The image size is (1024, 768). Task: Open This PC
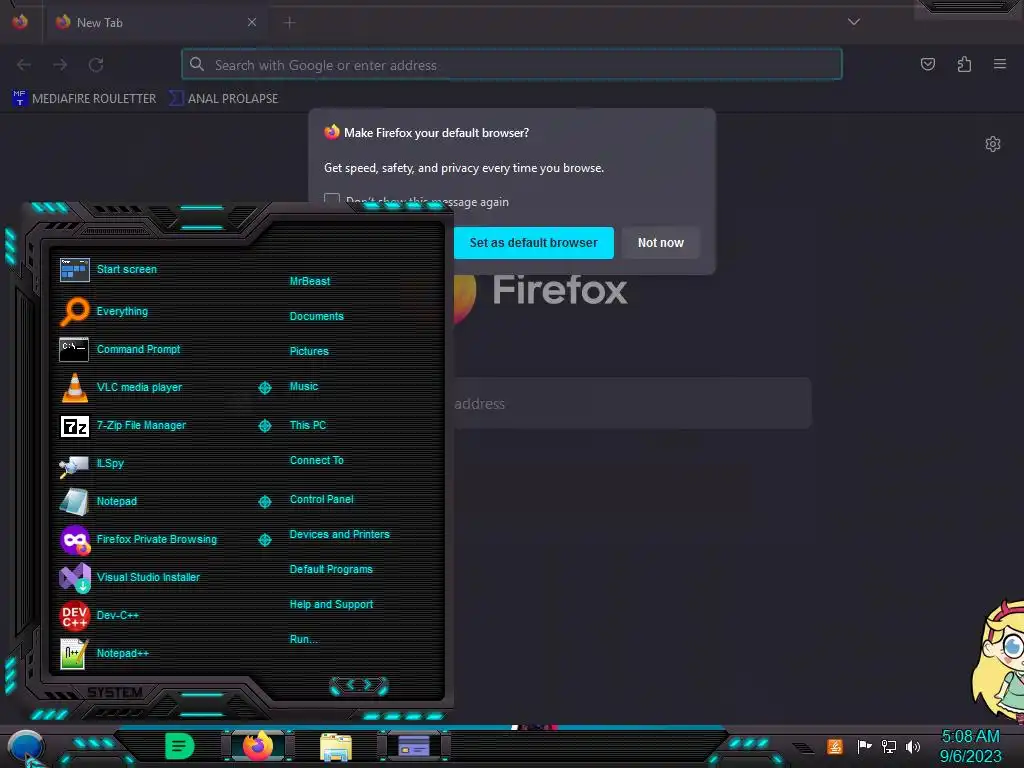(x=308, y=425)
